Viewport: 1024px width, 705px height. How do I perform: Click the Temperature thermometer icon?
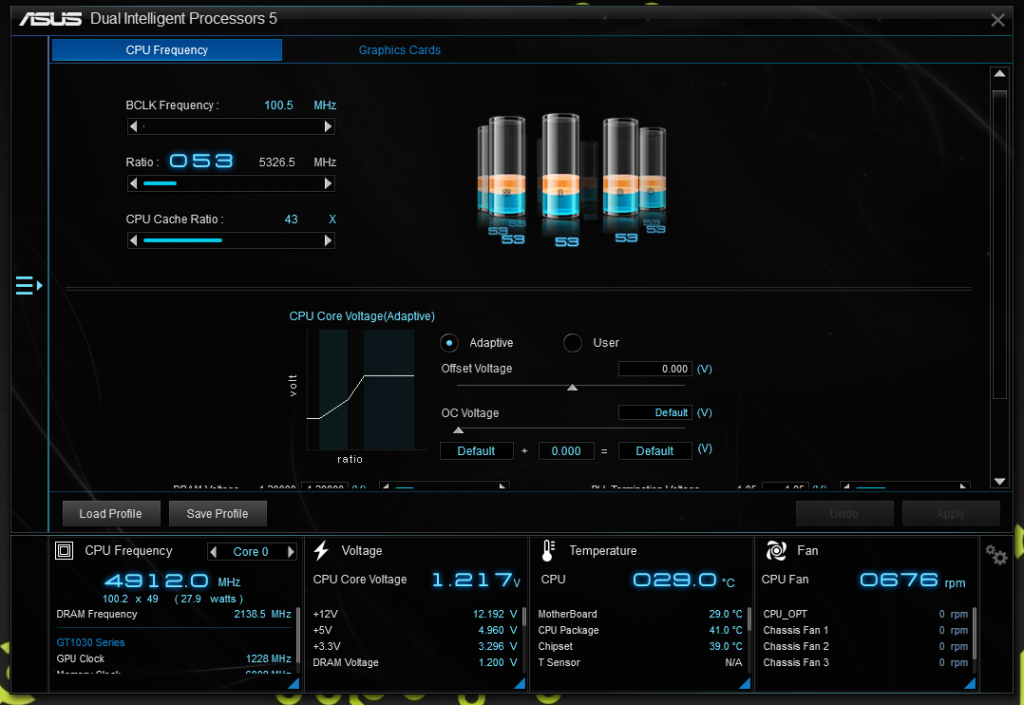[548, 551]
